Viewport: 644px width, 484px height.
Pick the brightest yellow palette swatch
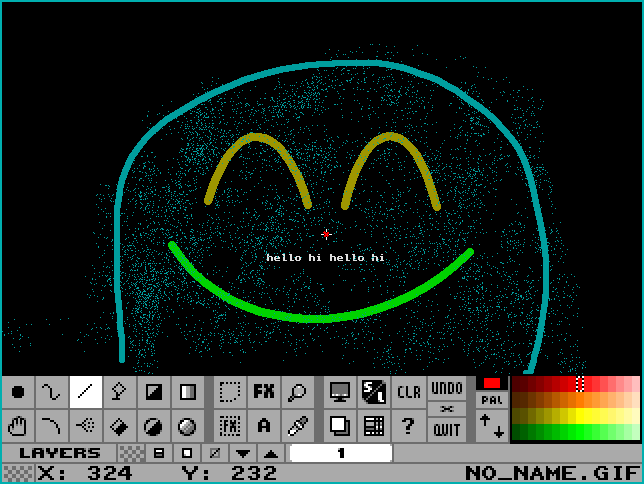pos(580,416)
